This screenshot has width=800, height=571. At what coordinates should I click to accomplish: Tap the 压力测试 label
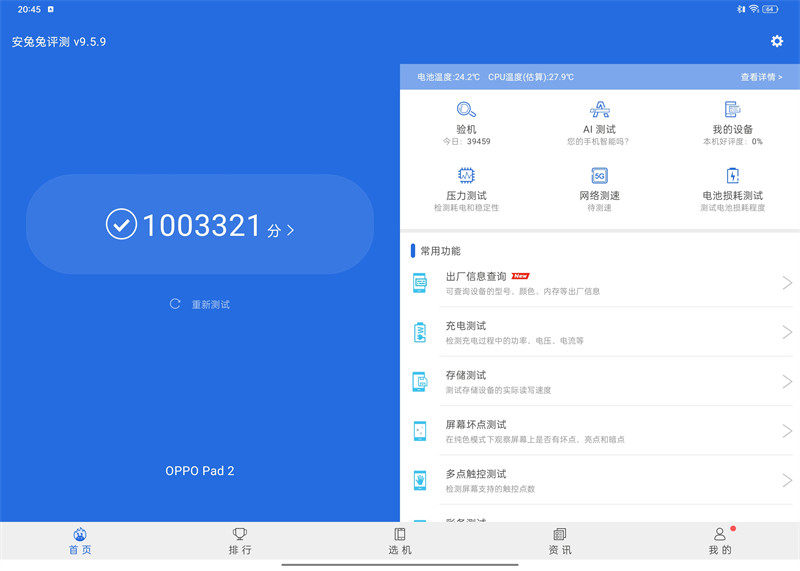click(x=466, y=195)
